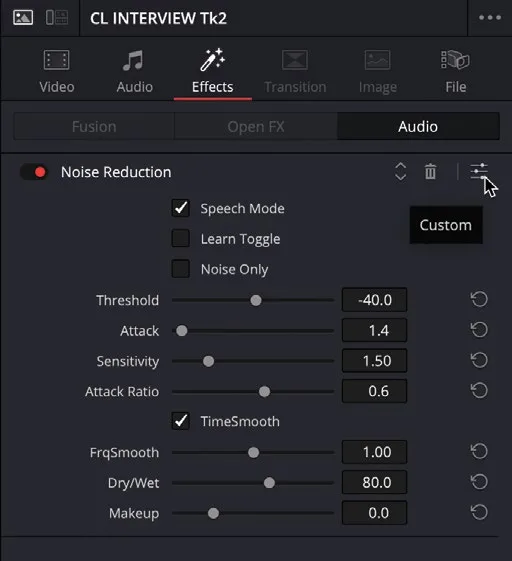Reset Threshold value with its reset arrow
Viewport: 512px width, 561px height.
pos(479,299)
